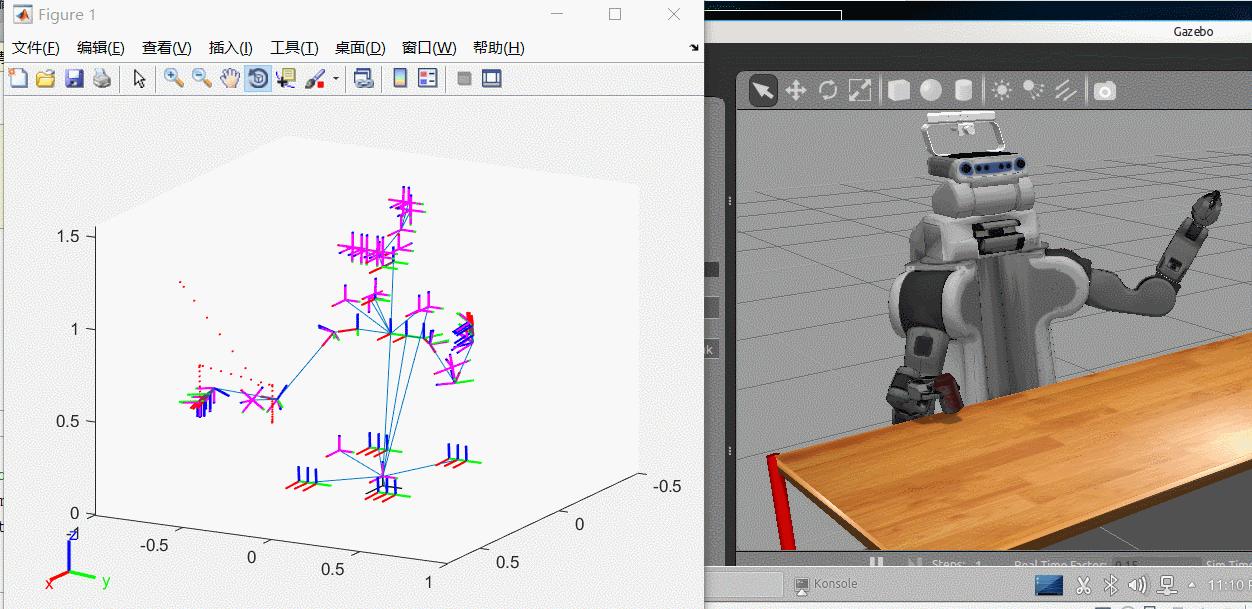Toggle off the Rotate 3D mode
This screenshot has height=609, width=1252.
(x=258, y=78)
